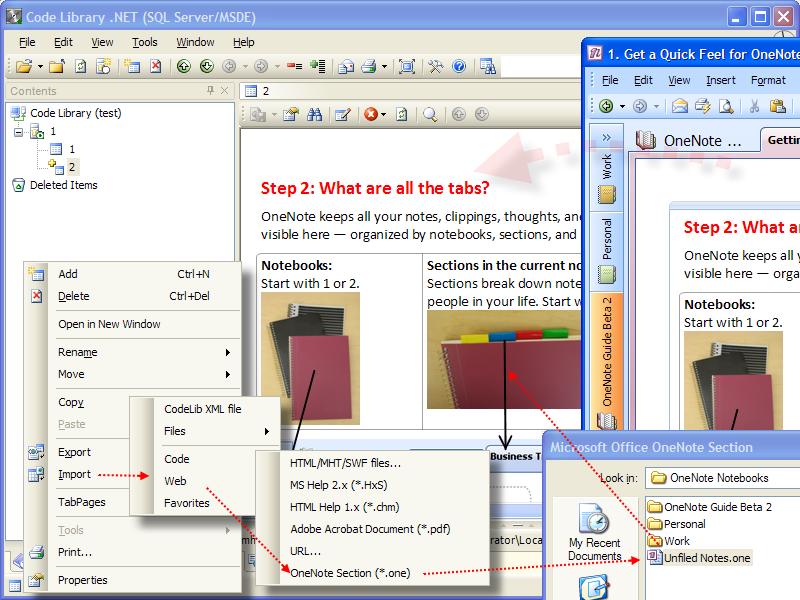The width and height of the screenshot is (800, 600).
Task: Click Properties in the context menu
Action: click(83, 580)
